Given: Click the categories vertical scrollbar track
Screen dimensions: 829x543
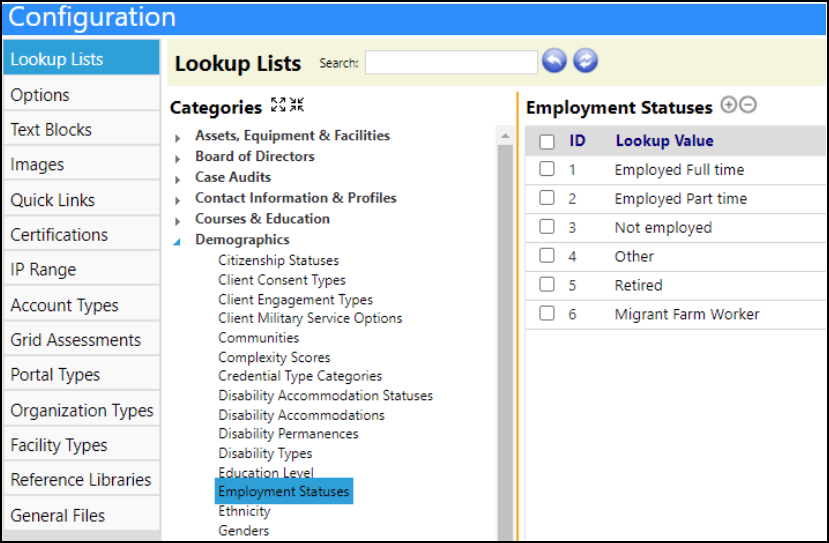Looking at the screenshot, I should 505,343.
